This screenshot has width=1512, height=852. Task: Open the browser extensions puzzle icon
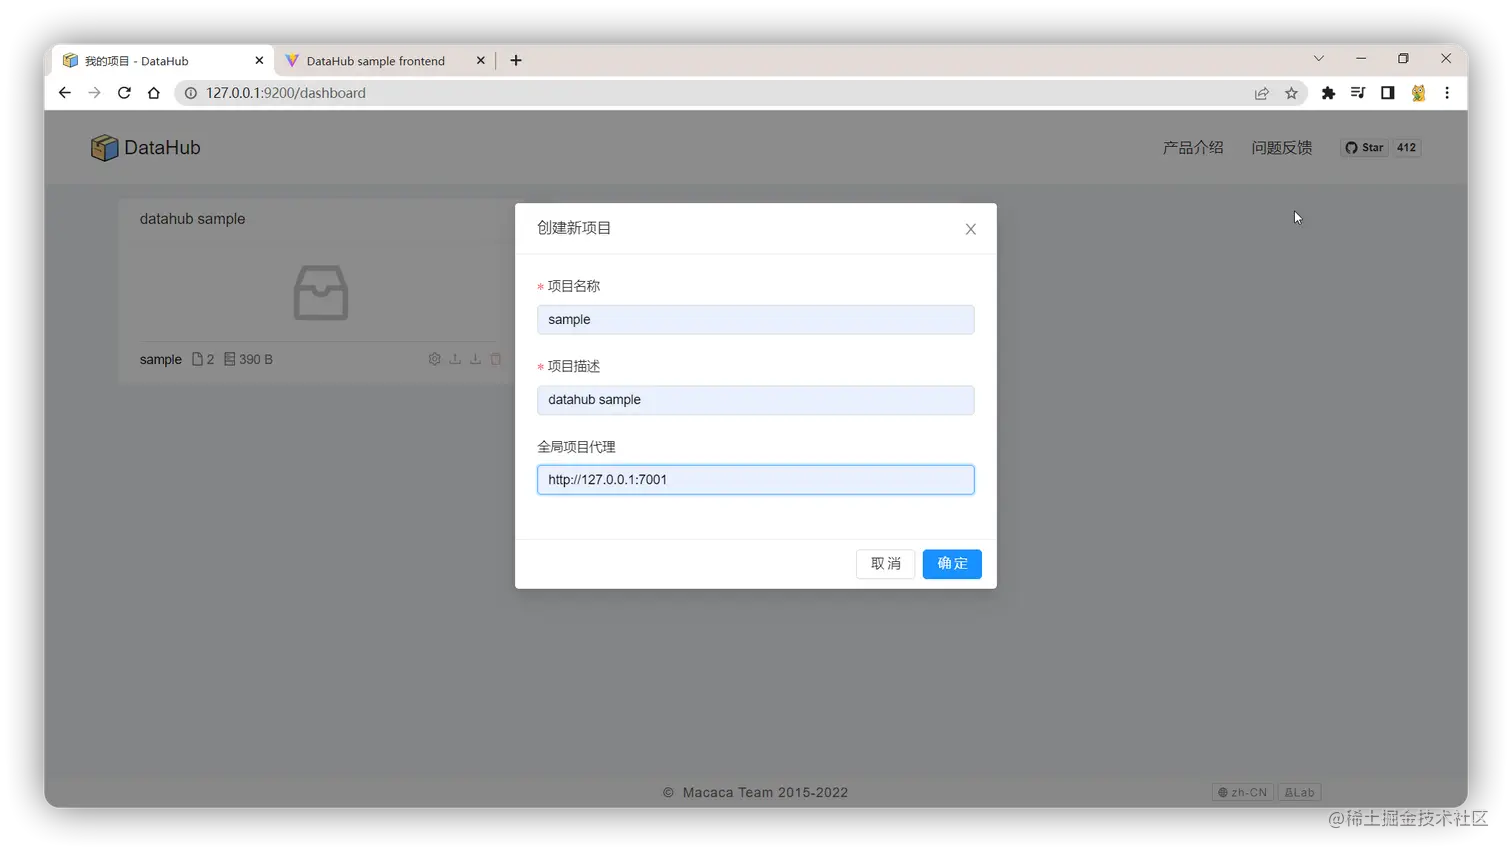pos(1328,93)
